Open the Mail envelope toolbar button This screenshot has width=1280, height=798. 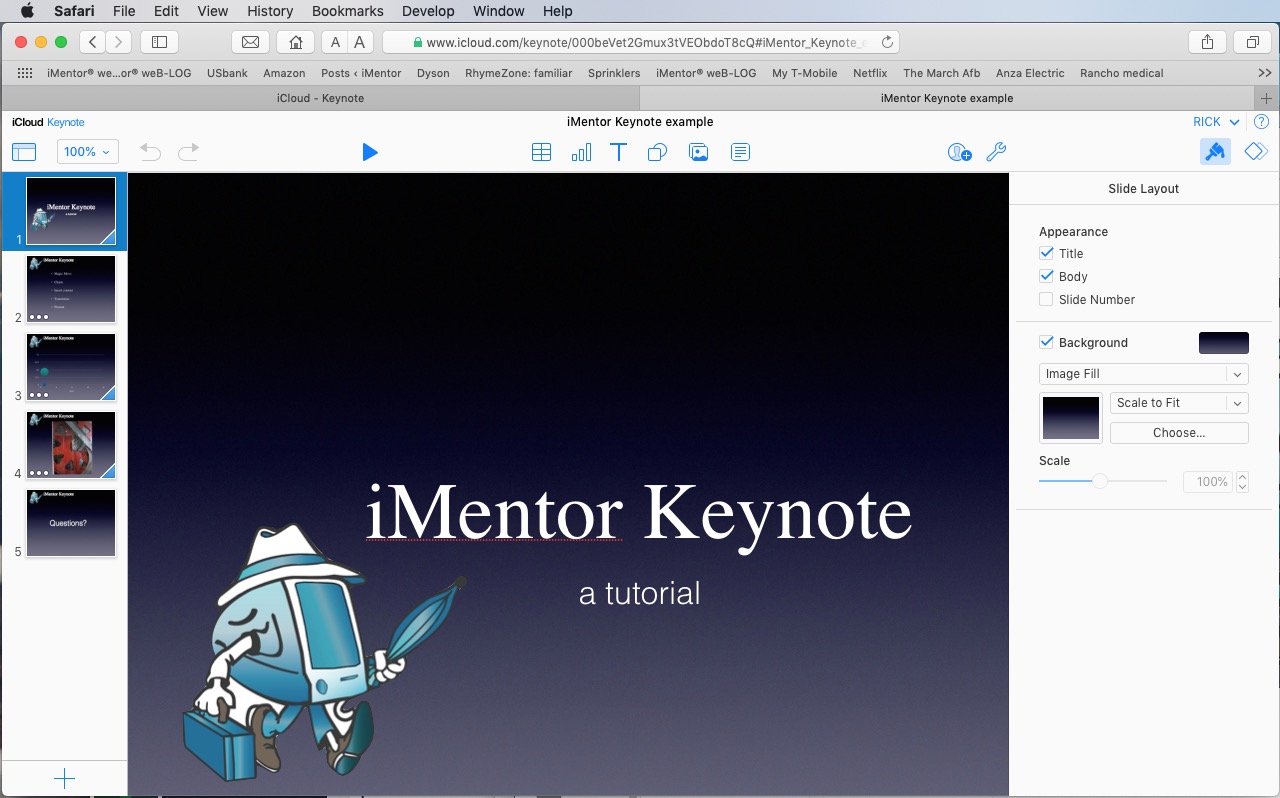tap(250, 42)
